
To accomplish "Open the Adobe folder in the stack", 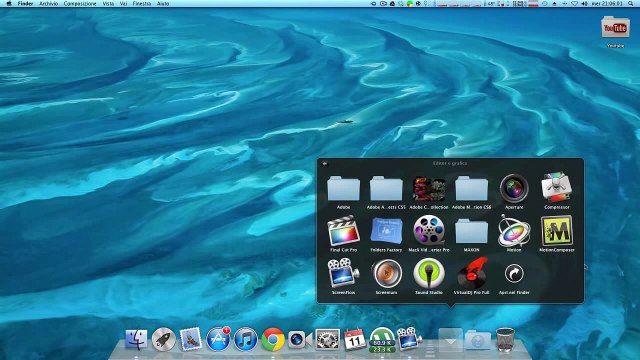I will [343, 189].
